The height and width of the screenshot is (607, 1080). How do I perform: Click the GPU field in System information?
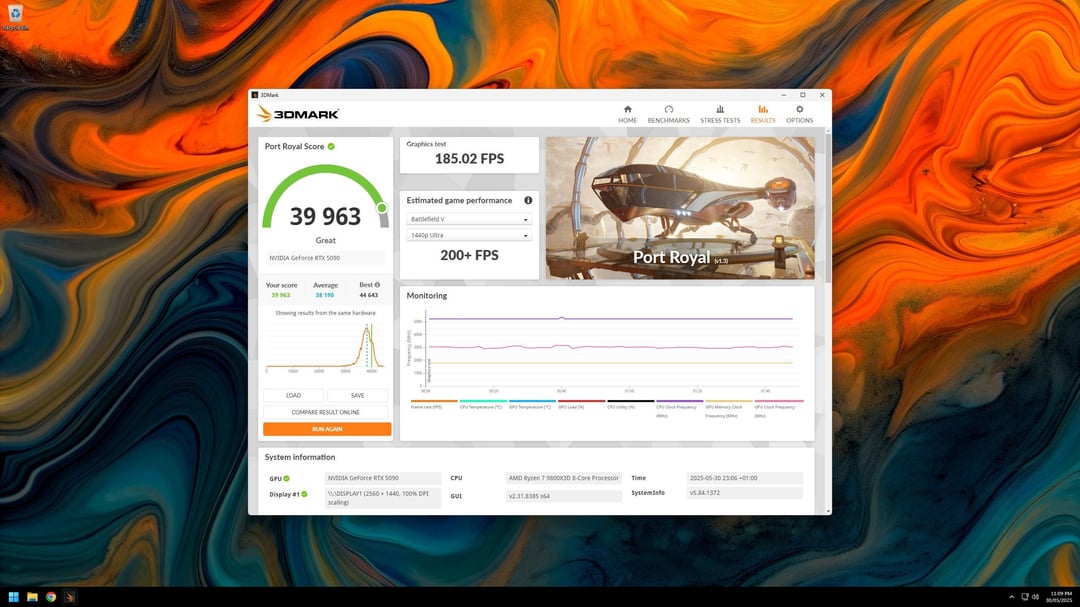382,478
